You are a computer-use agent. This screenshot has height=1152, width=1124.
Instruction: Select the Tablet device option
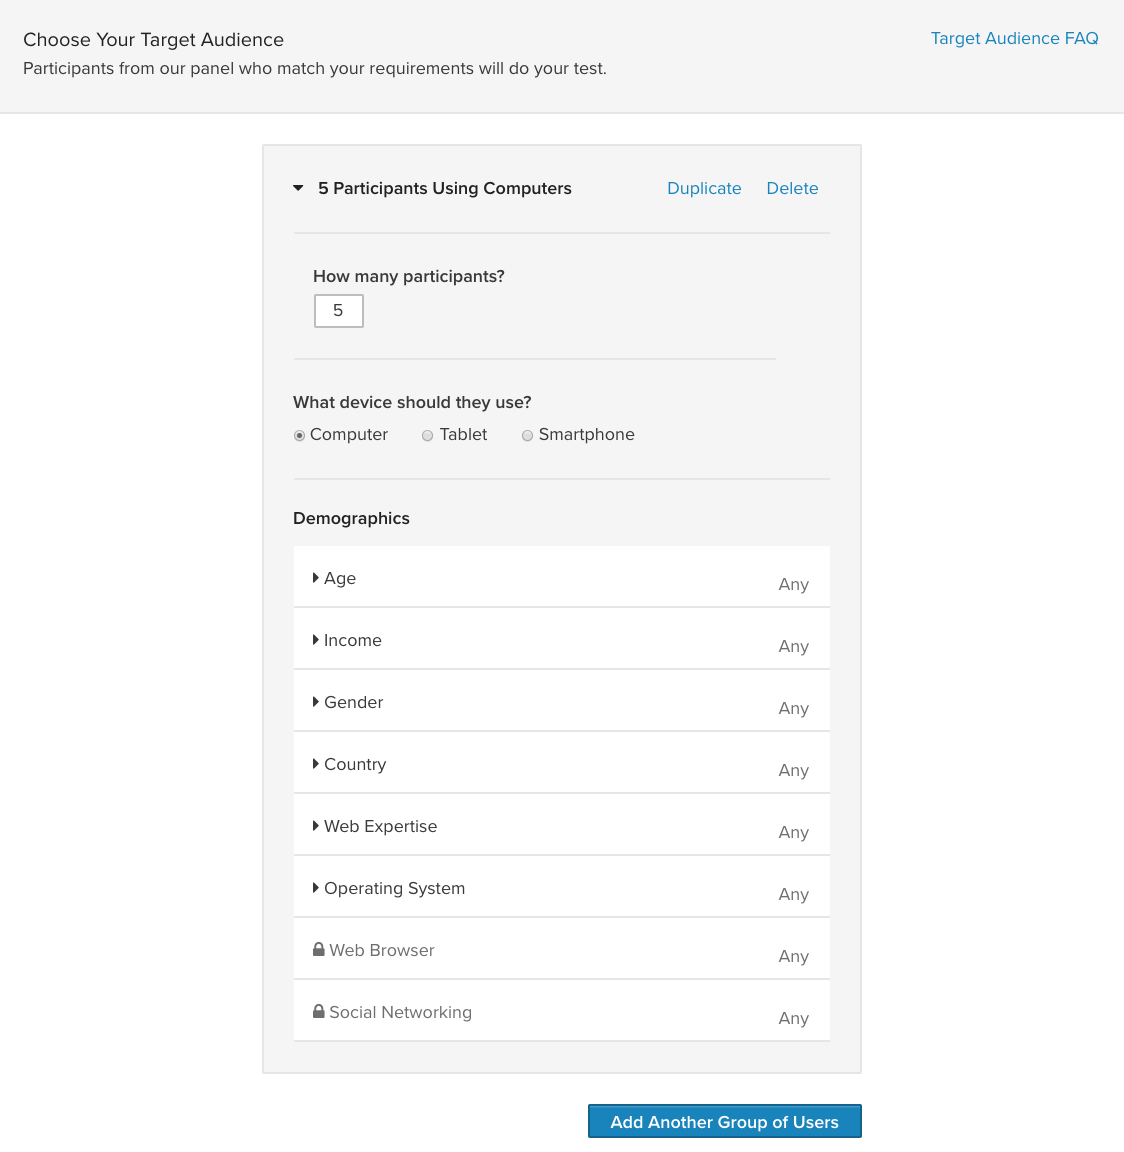pyautogui.click(x=427, y=435)
